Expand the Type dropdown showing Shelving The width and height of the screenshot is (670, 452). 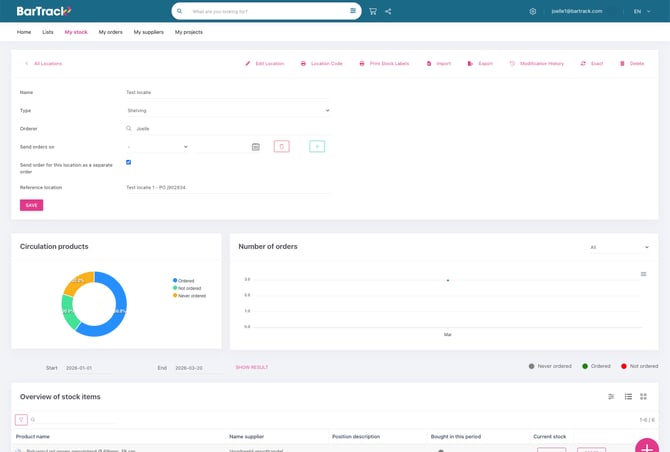[228, 111]
